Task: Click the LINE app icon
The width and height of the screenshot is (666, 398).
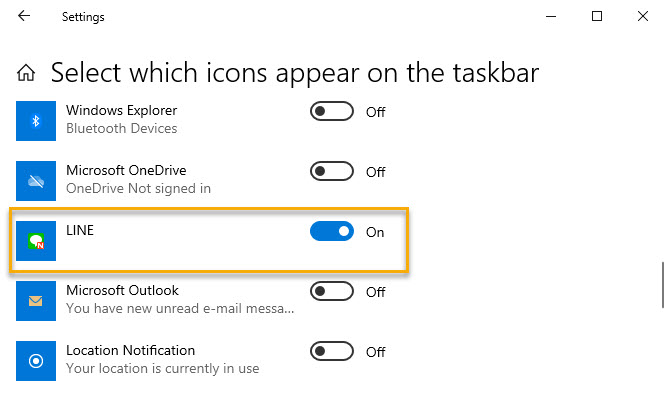Action: tap(36, 241)
